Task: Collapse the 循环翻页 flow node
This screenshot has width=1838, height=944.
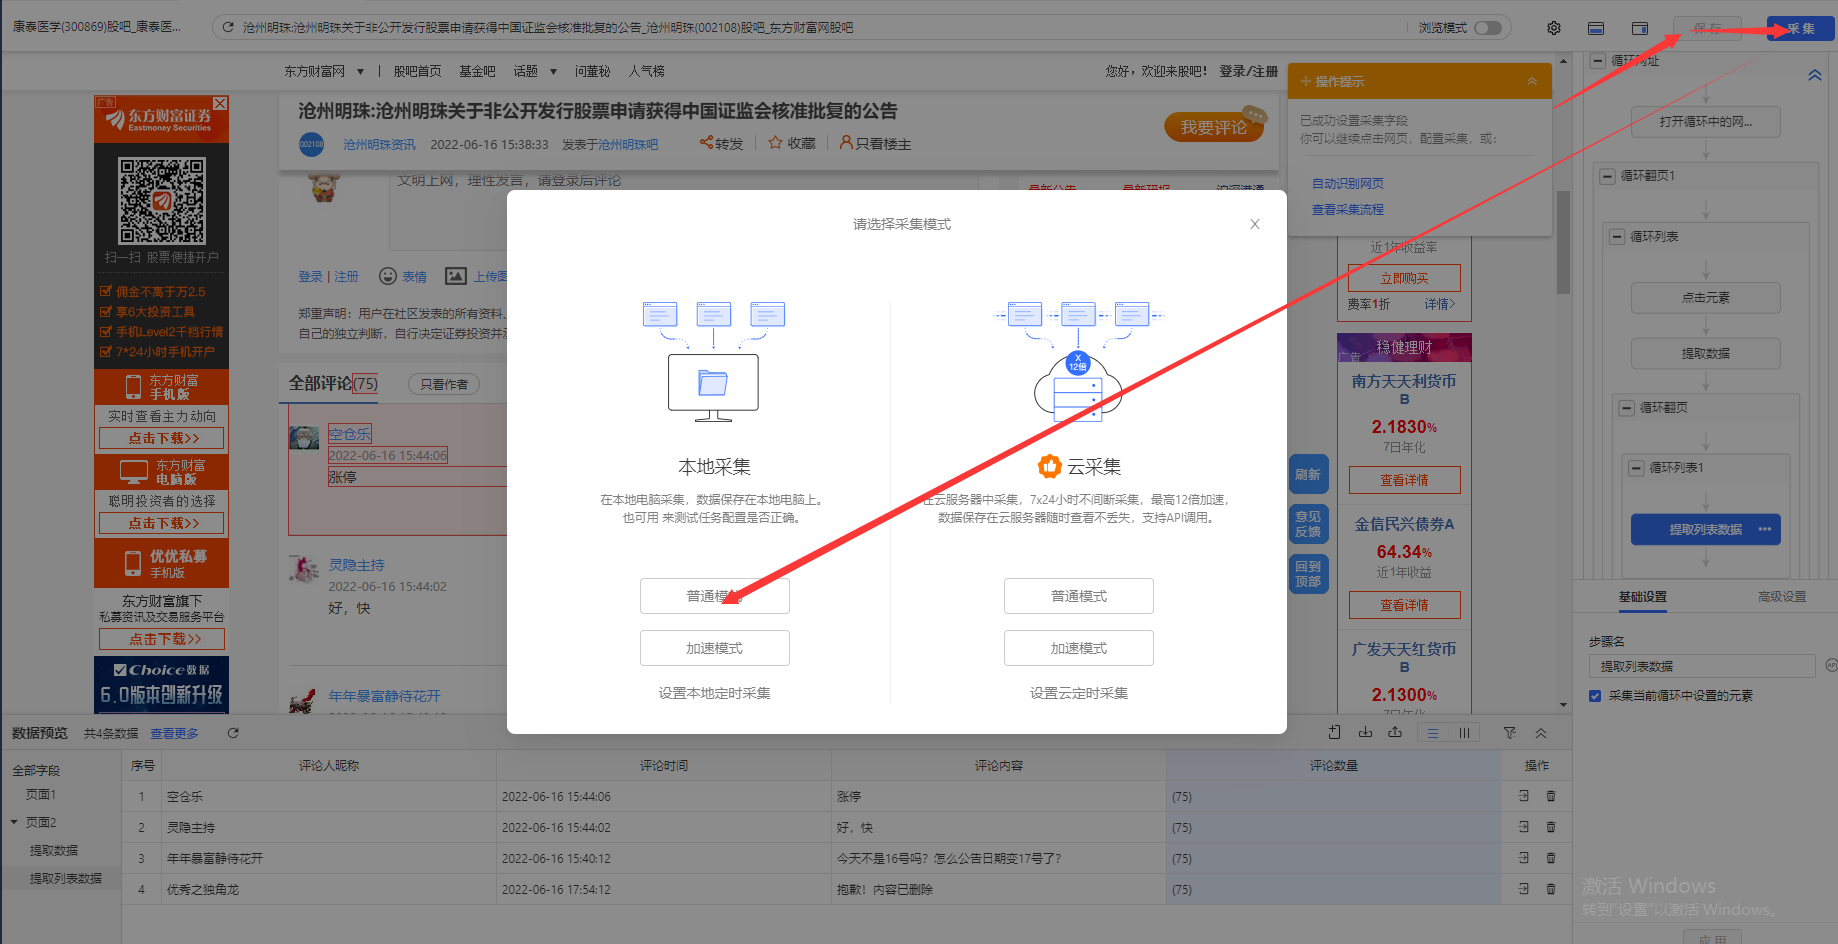Action: coord(1627,408)
